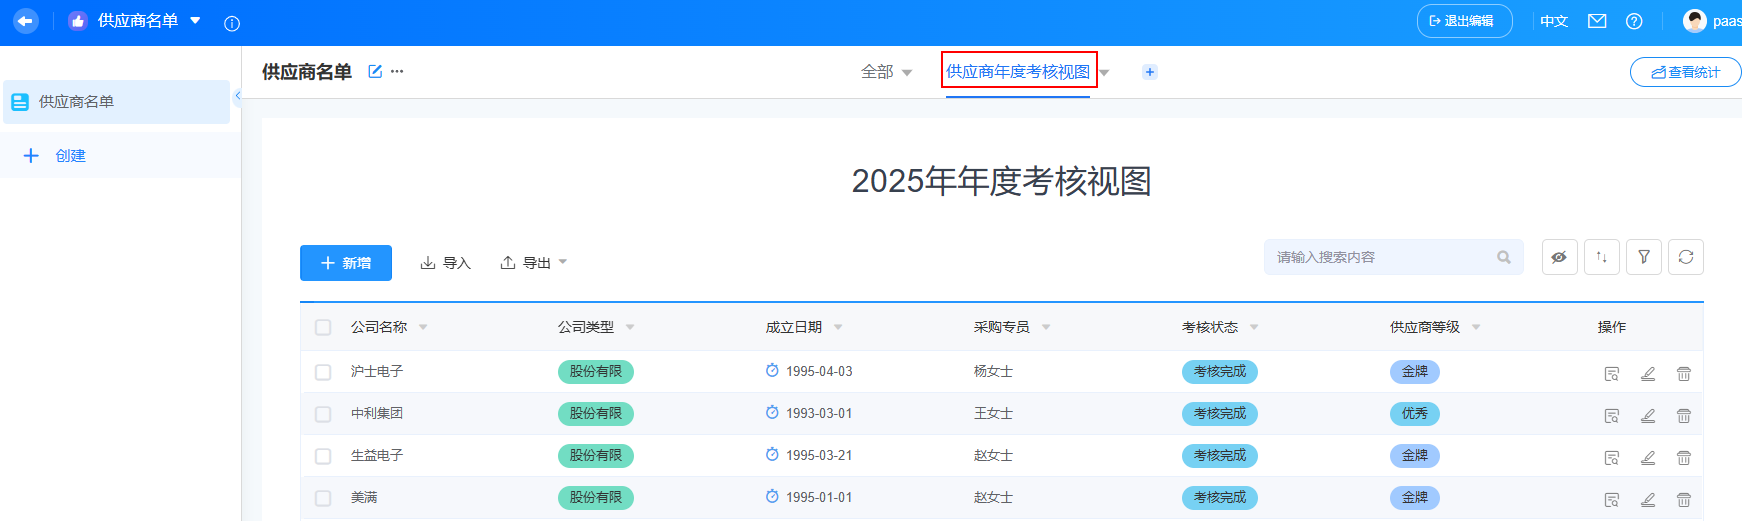Image resolution: width=1742 pixels, height=521 pixels.
Task: Open 成立日期 column dropdown arrow
Action: pos(838,327)
